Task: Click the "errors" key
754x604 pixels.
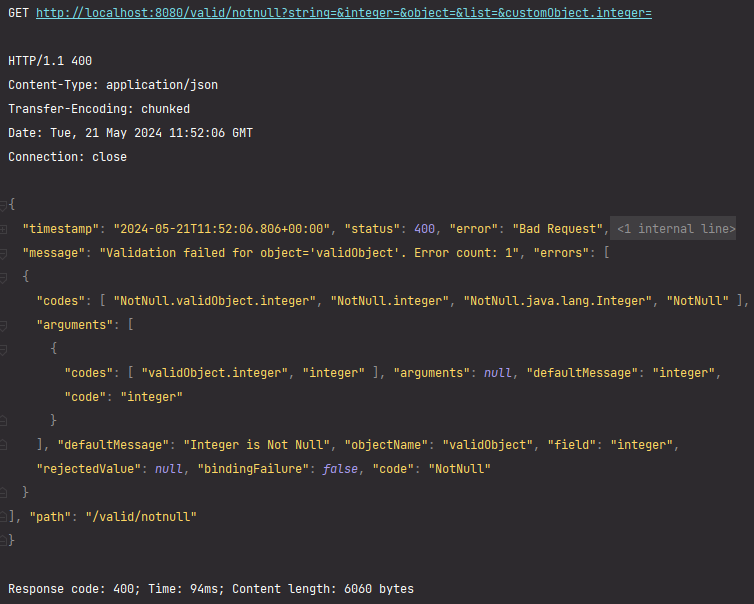Action: click(561, 253)
